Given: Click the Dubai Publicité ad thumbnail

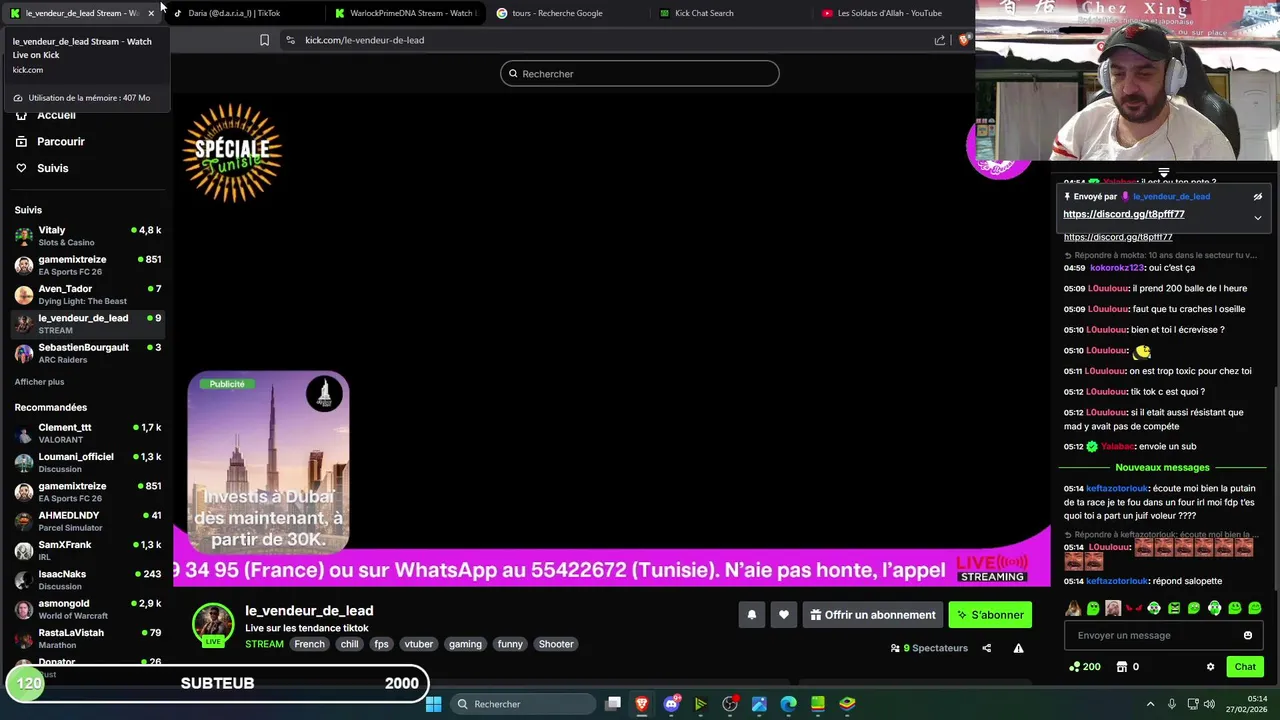Looking at the screenshot, I should point(268,463).
